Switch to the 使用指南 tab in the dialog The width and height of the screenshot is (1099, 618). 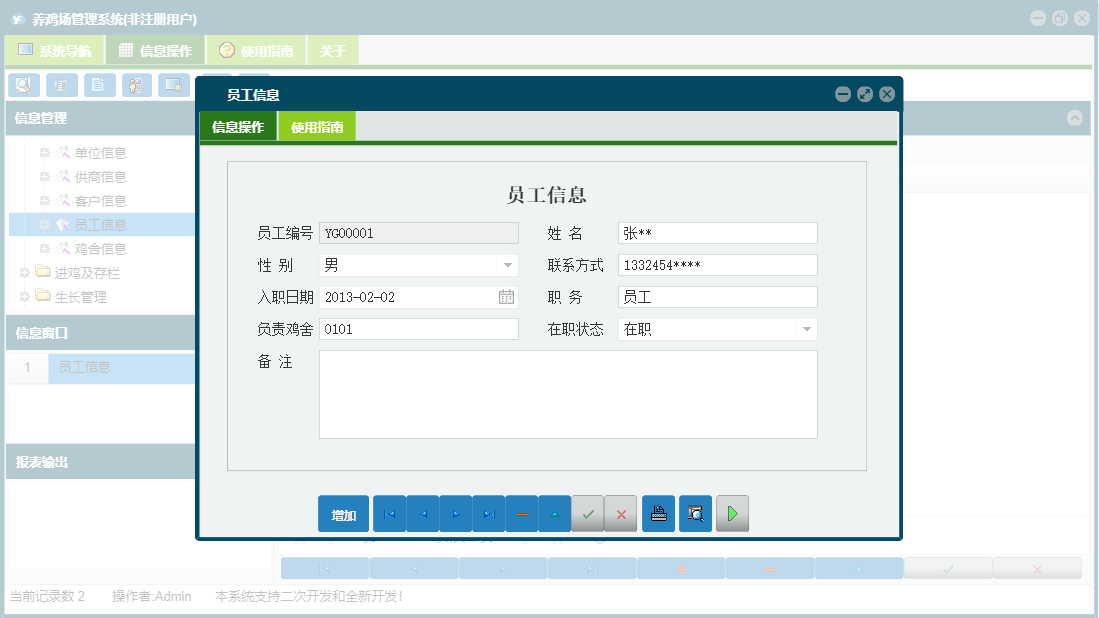317,126
